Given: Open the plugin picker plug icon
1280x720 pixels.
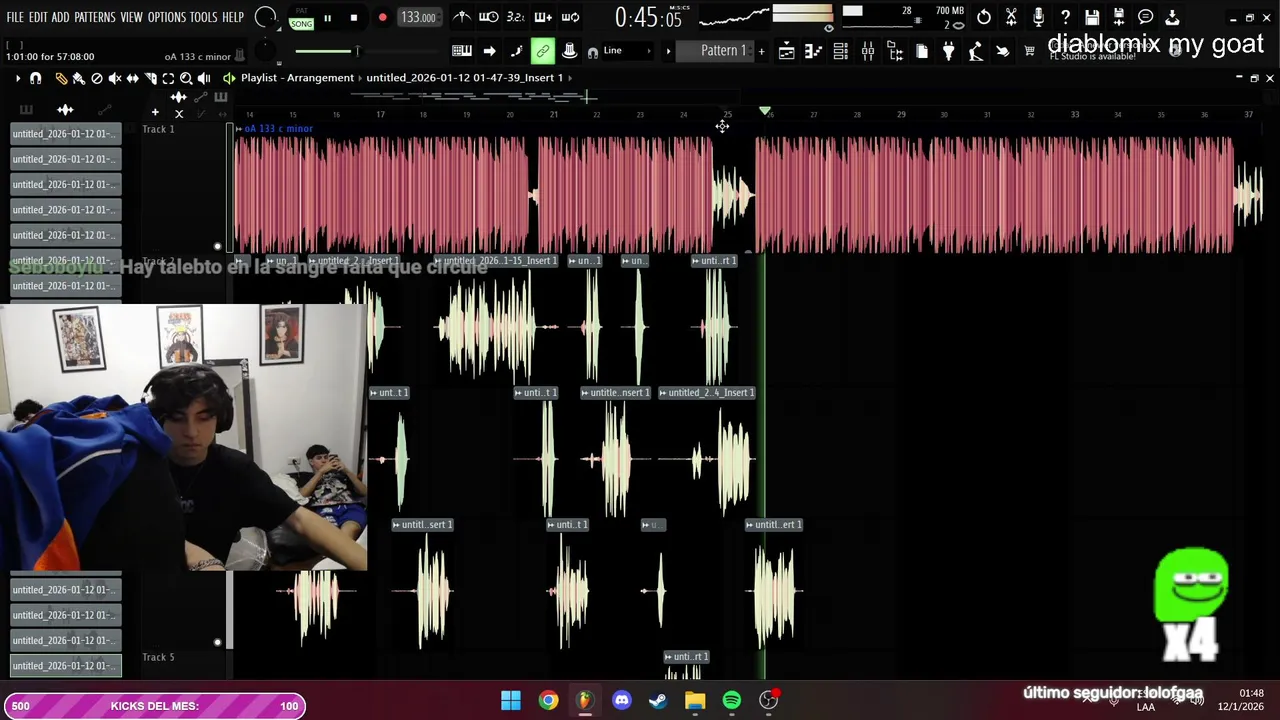Looking at the screenshot, I should click(948, 51).
